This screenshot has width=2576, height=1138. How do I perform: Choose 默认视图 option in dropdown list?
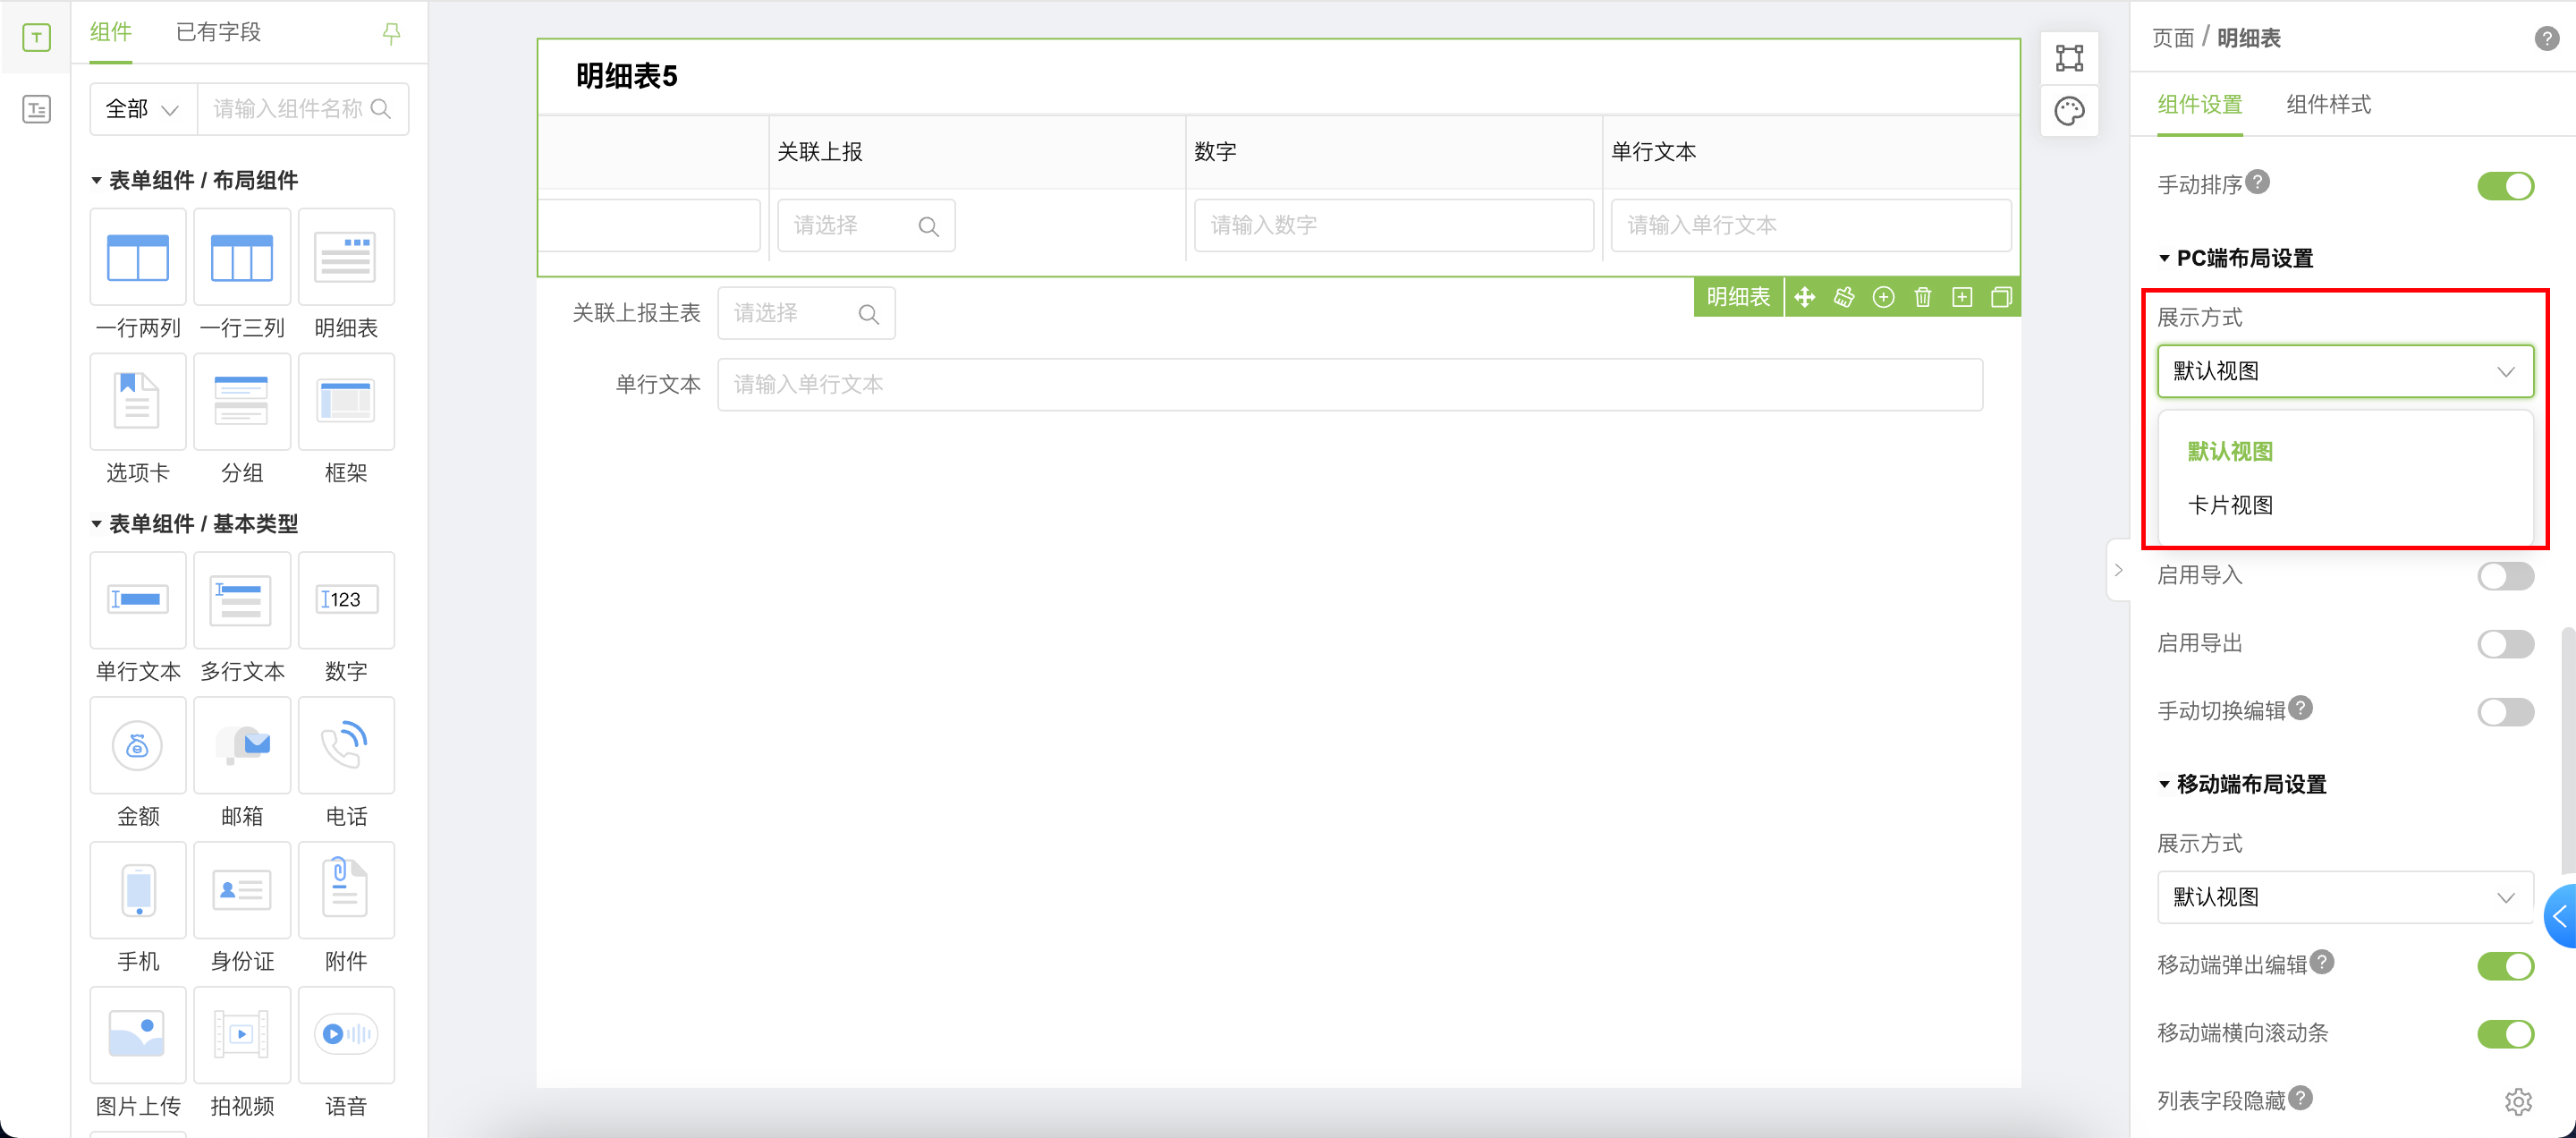click(x=2229, y=451)
